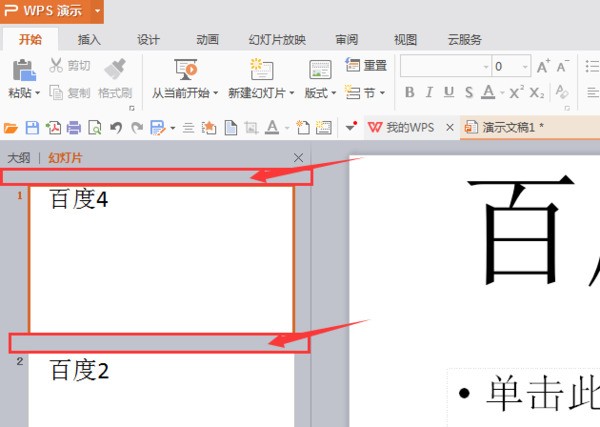
Task: Open the font name combo box
Action: coord(446,66)
